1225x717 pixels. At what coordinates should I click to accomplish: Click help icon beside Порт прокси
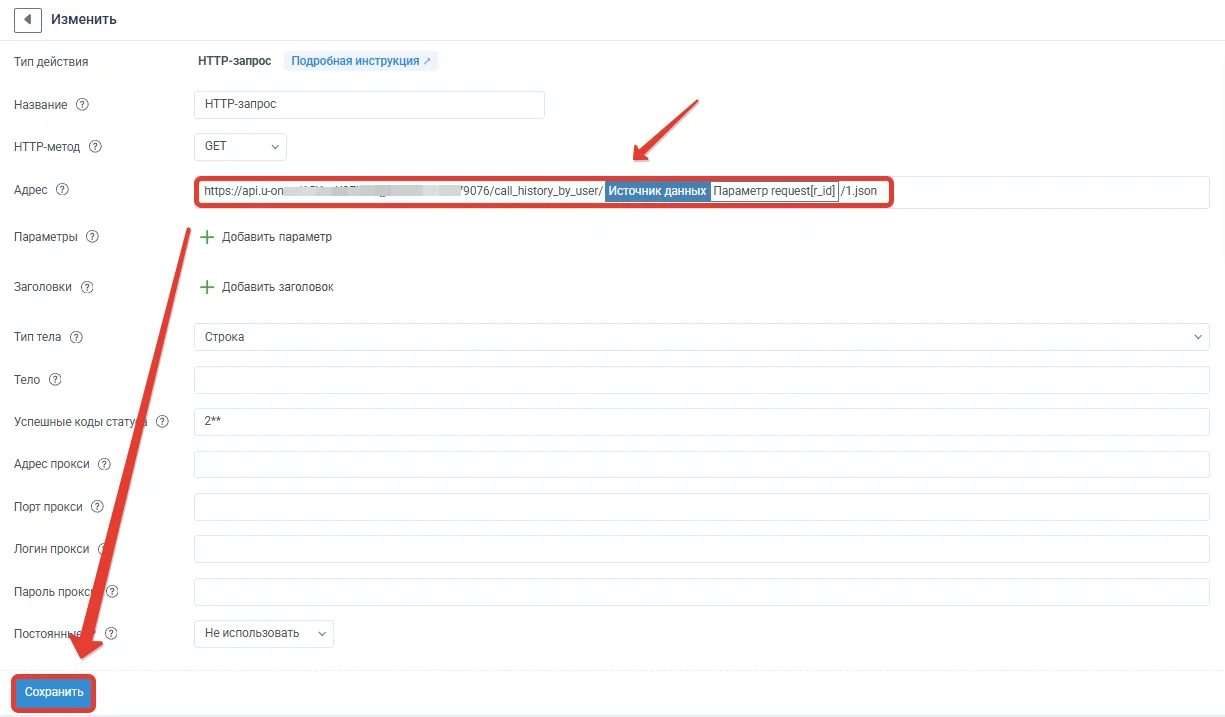point(97,507)
